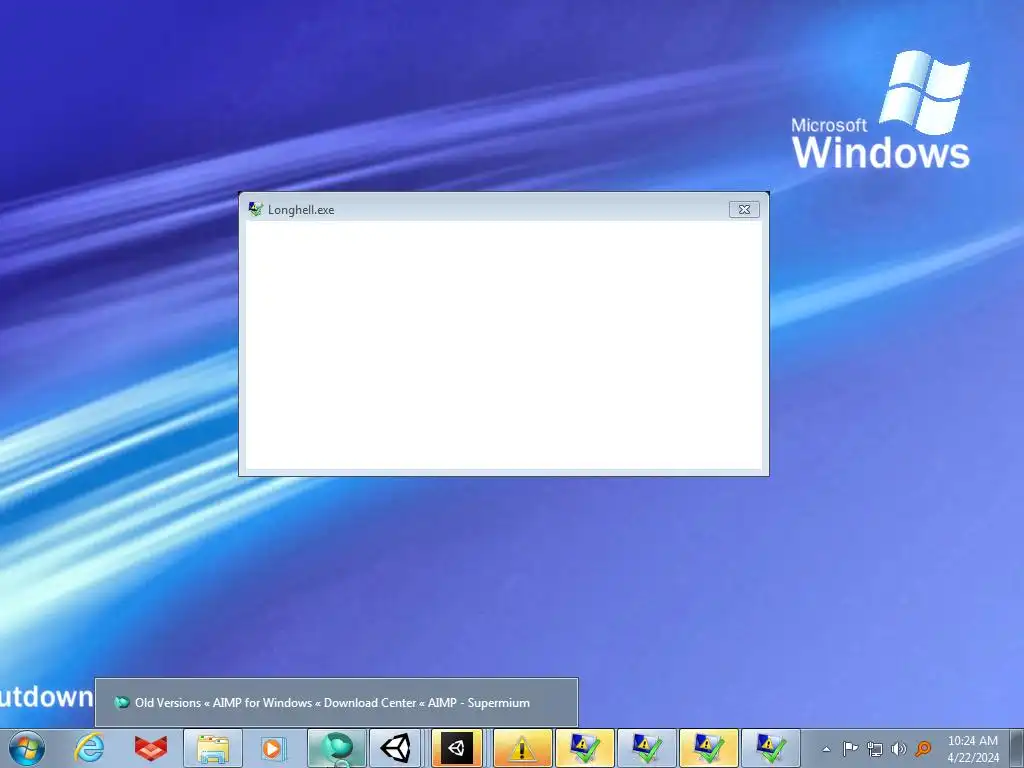The height and width of the screenshot is (768, 1024).
Task: Click the Show Desktop strip at taskbar end
Action: [x=1016, y=748]
